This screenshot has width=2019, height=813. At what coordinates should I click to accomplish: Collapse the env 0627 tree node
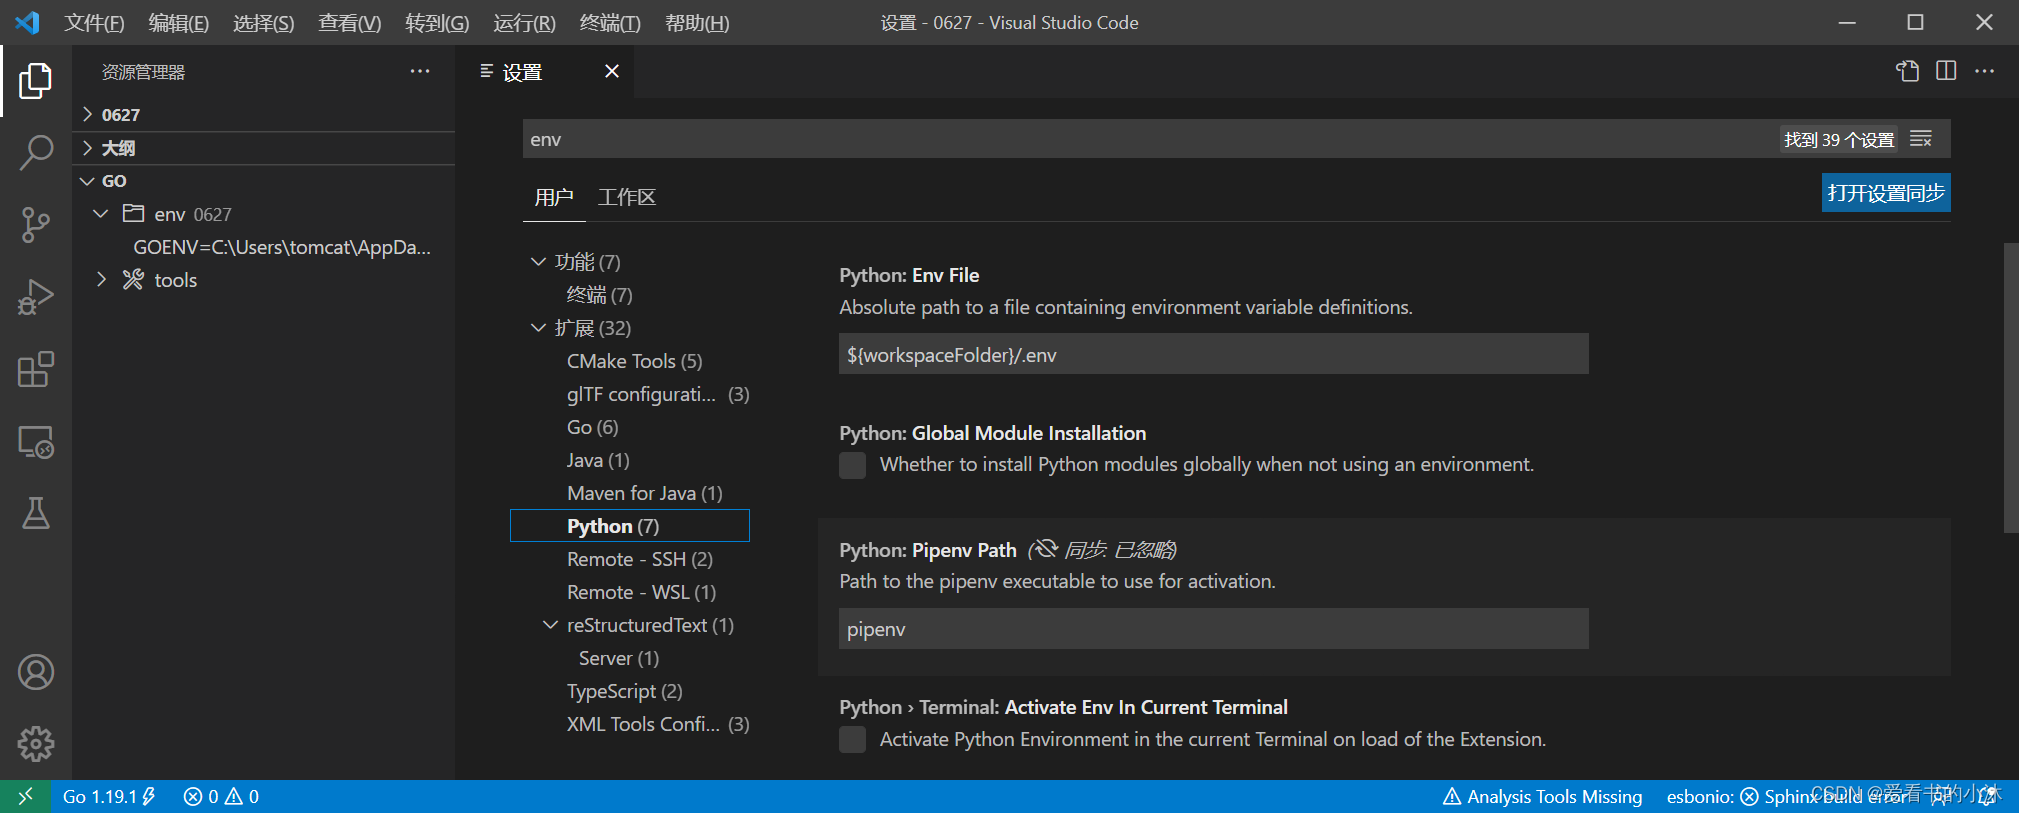coord(100,214)
